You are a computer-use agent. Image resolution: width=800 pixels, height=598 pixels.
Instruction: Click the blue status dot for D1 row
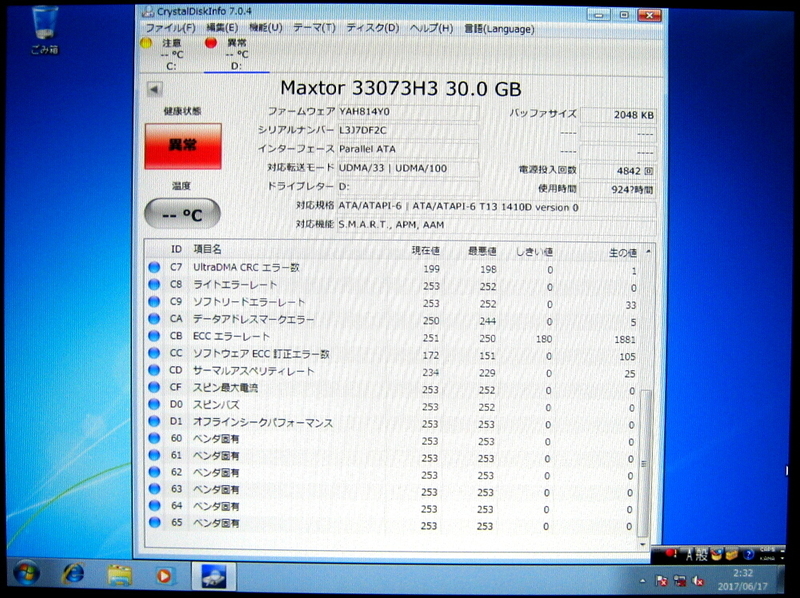[x=154, y=421]
